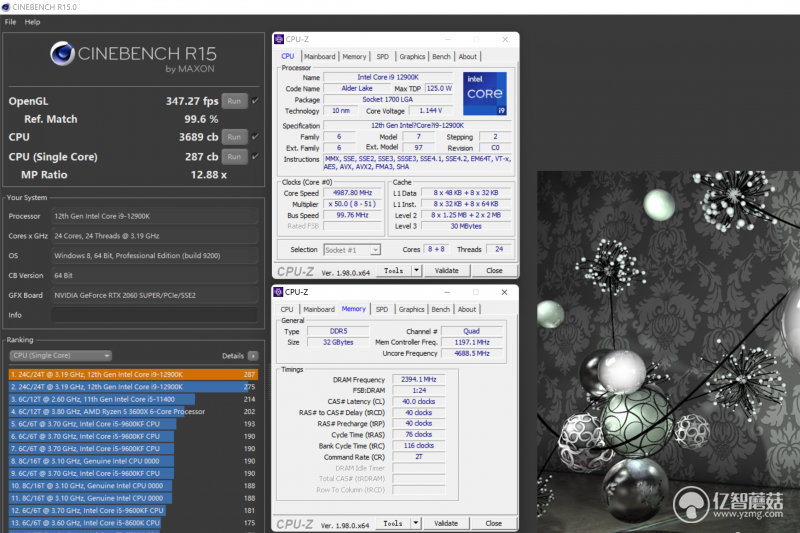800x533 pixels.
Task: Switch to Memory tab in upper CPU-Z
Action: (354, 57)
